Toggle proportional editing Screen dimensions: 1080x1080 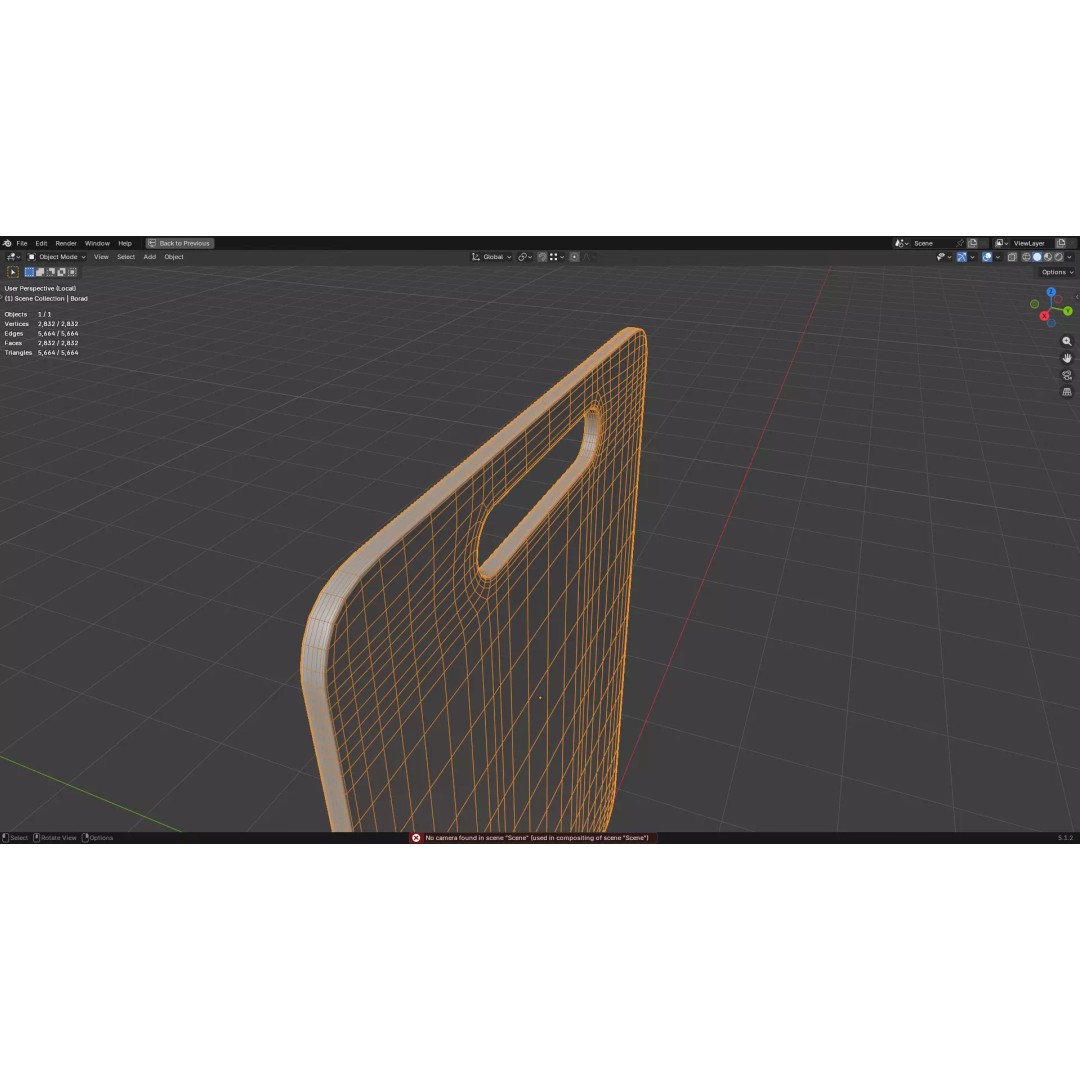[574, 257]
